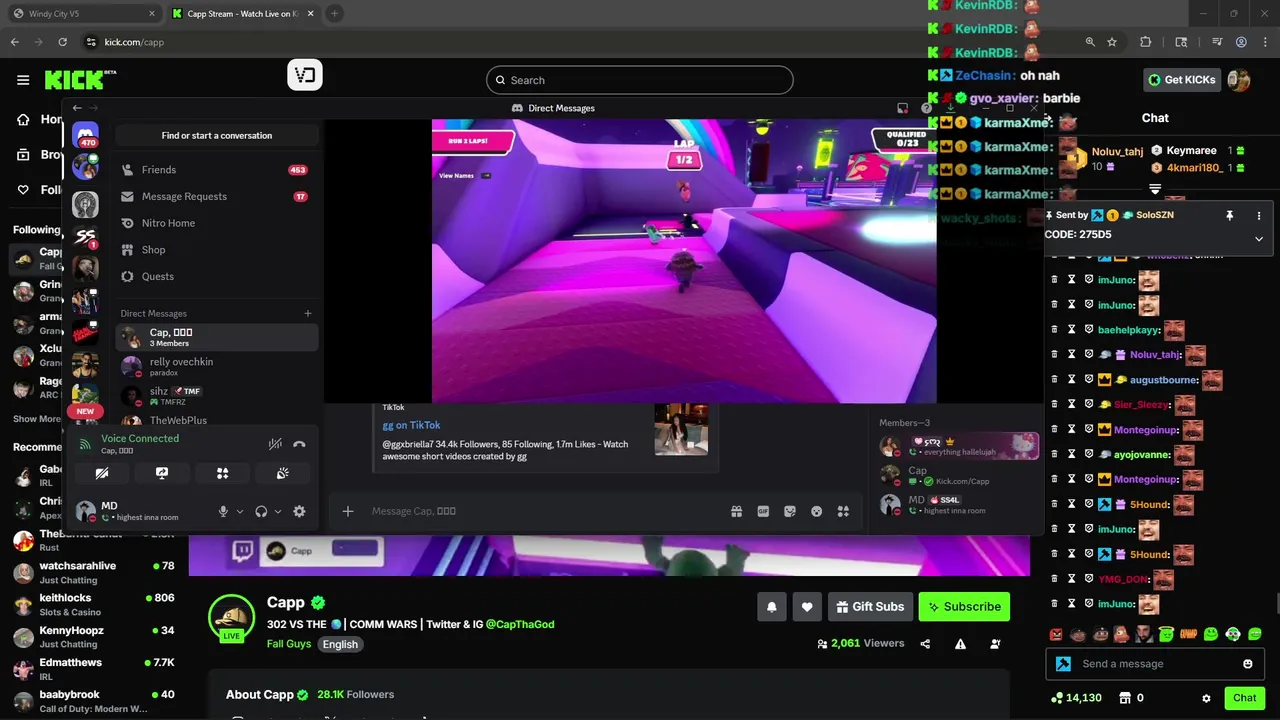Image resolution: width=1280 pixels, height=720 pixels.
Task: Open Discord emoji picker
Action: (817, 511)
